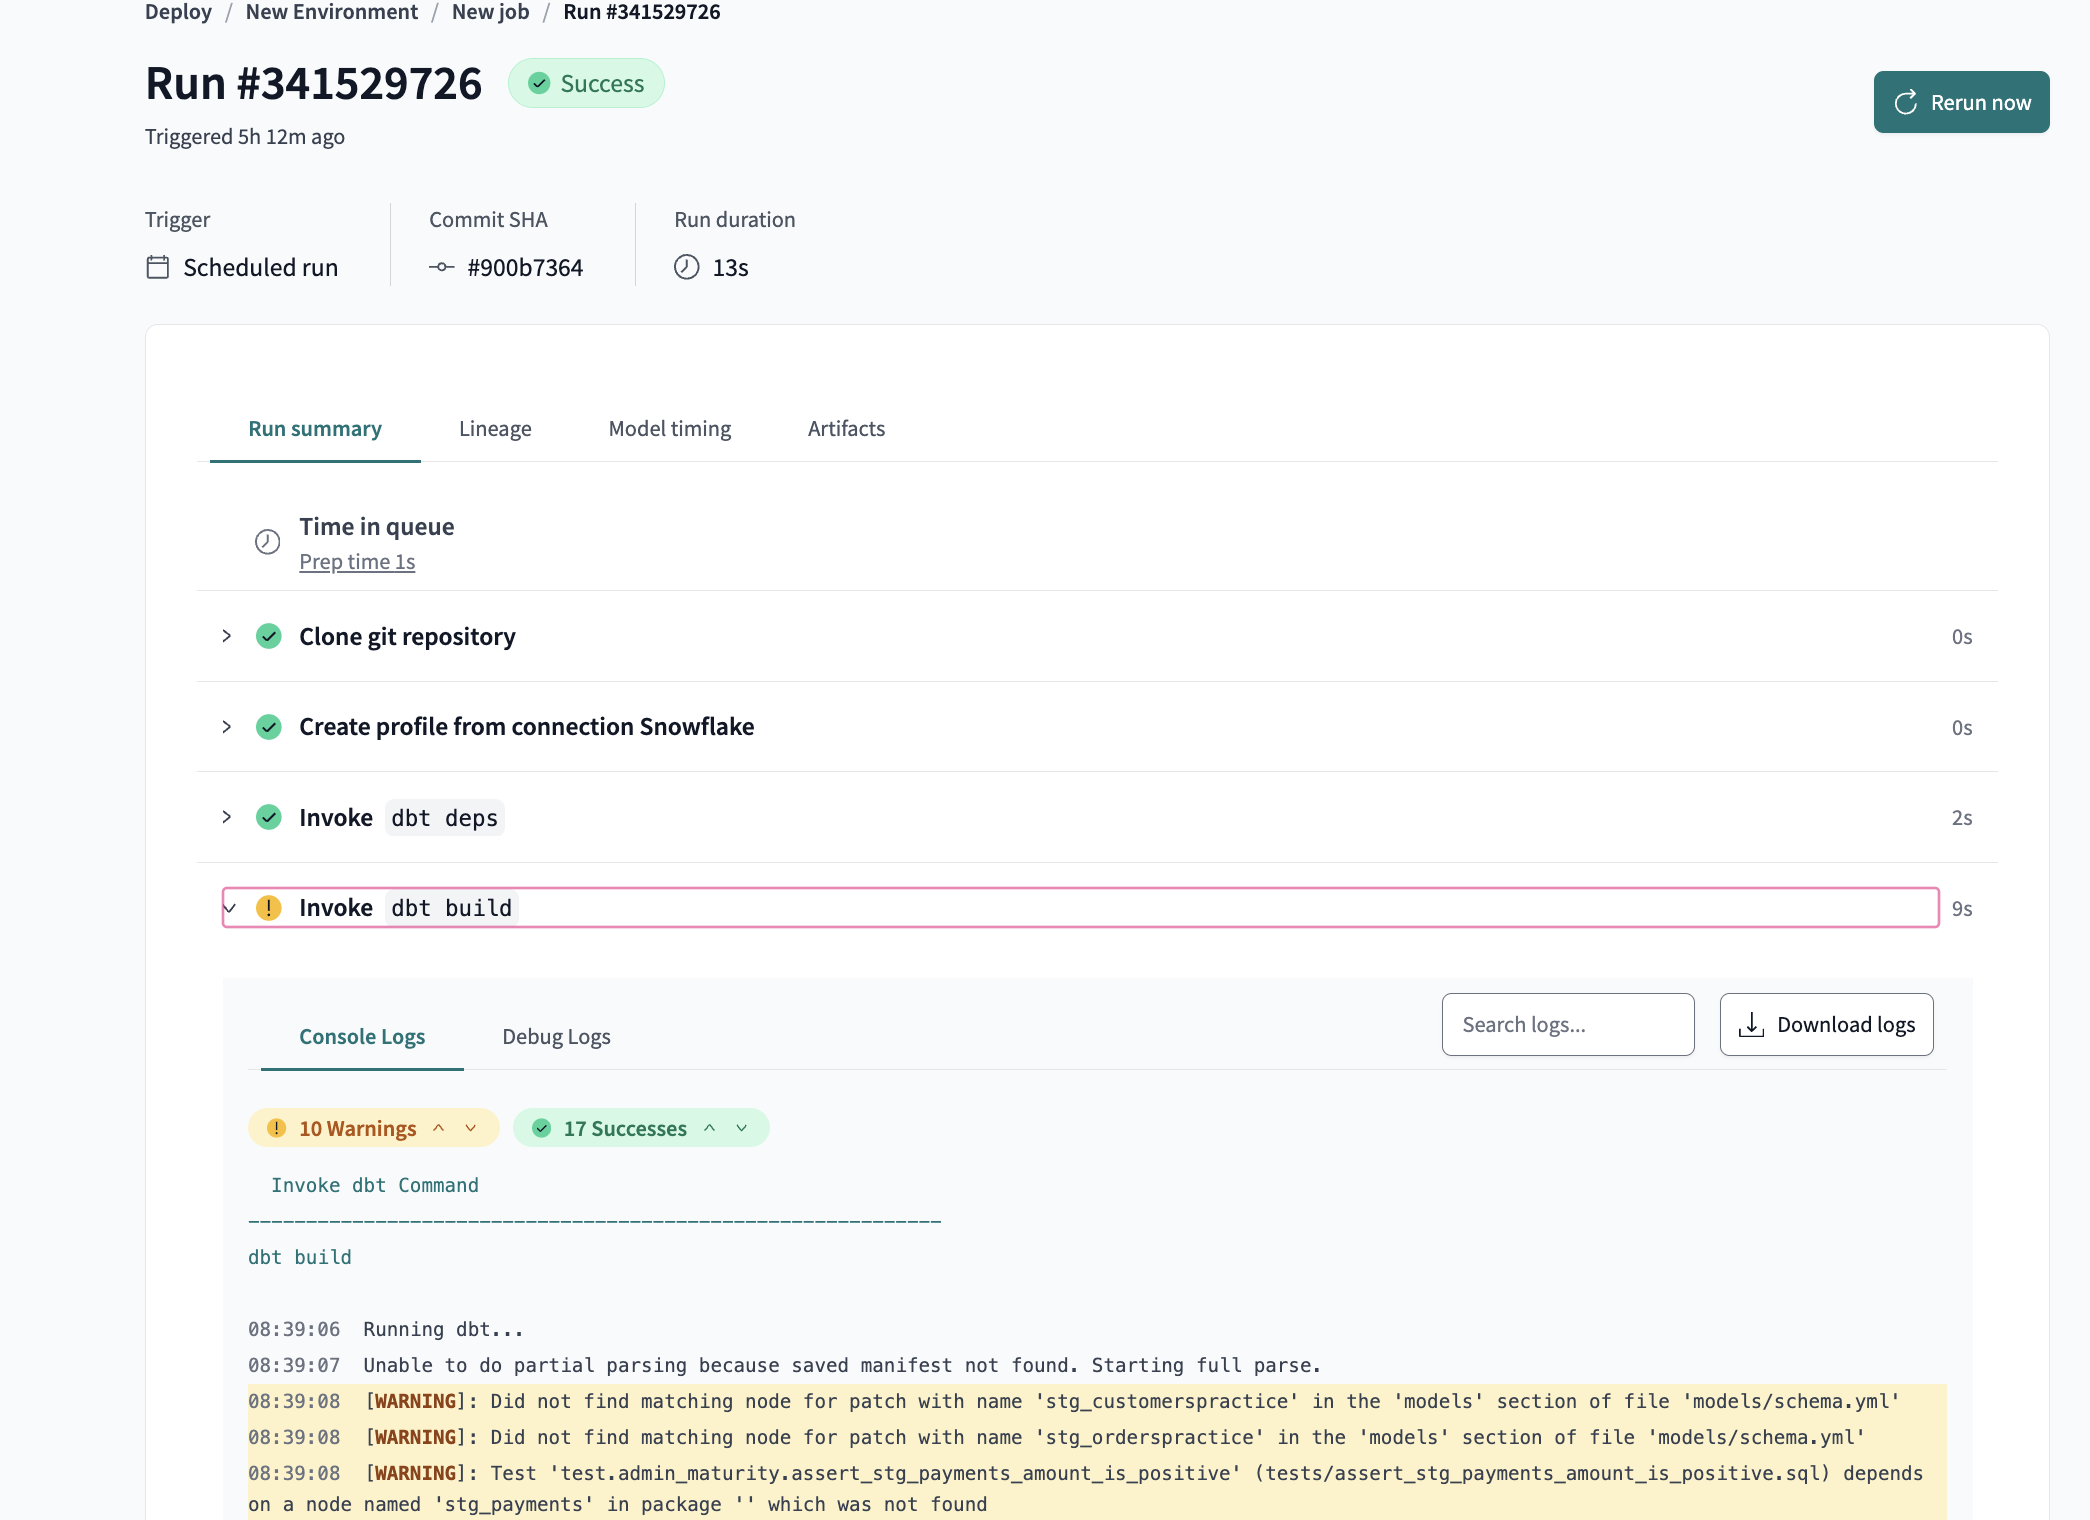Expand the Invoke dbt deps step
2090x1520 pixels.
[x=226, y=817]
